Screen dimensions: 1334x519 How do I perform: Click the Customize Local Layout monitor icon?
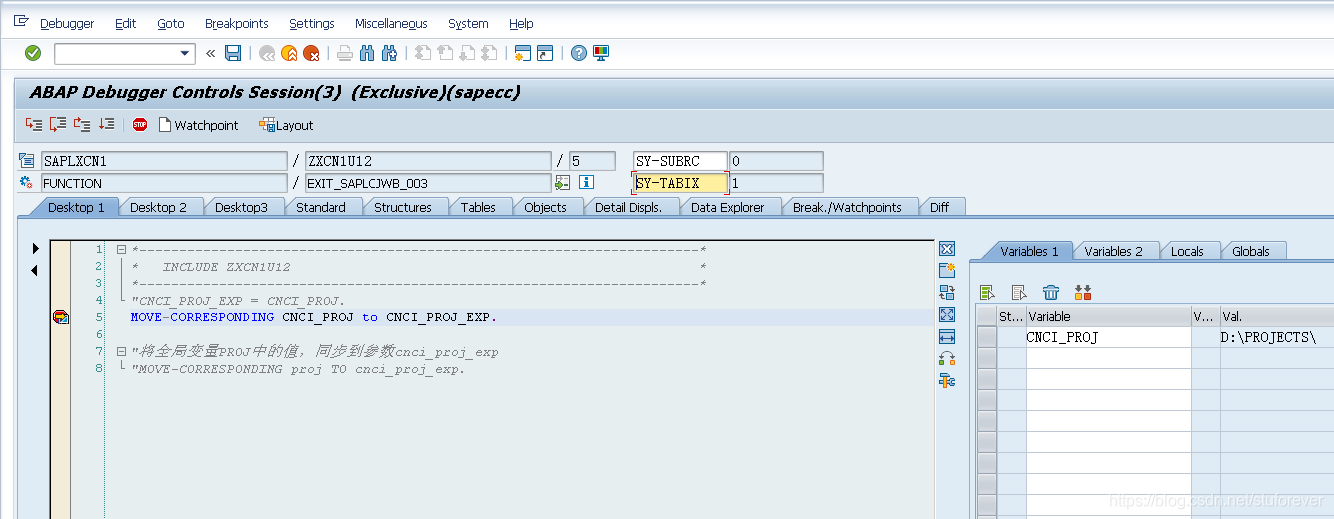[601, 53]
